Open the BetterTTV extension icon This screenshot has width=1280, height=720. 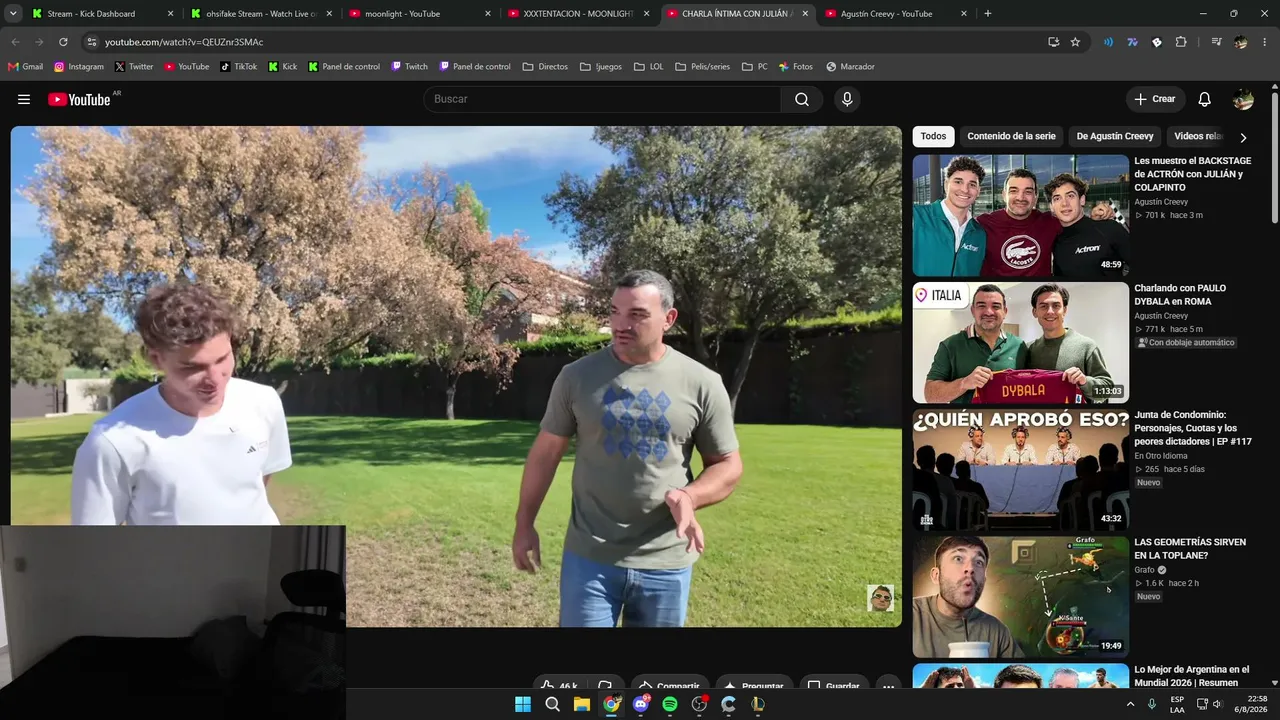click(1157, 42)
